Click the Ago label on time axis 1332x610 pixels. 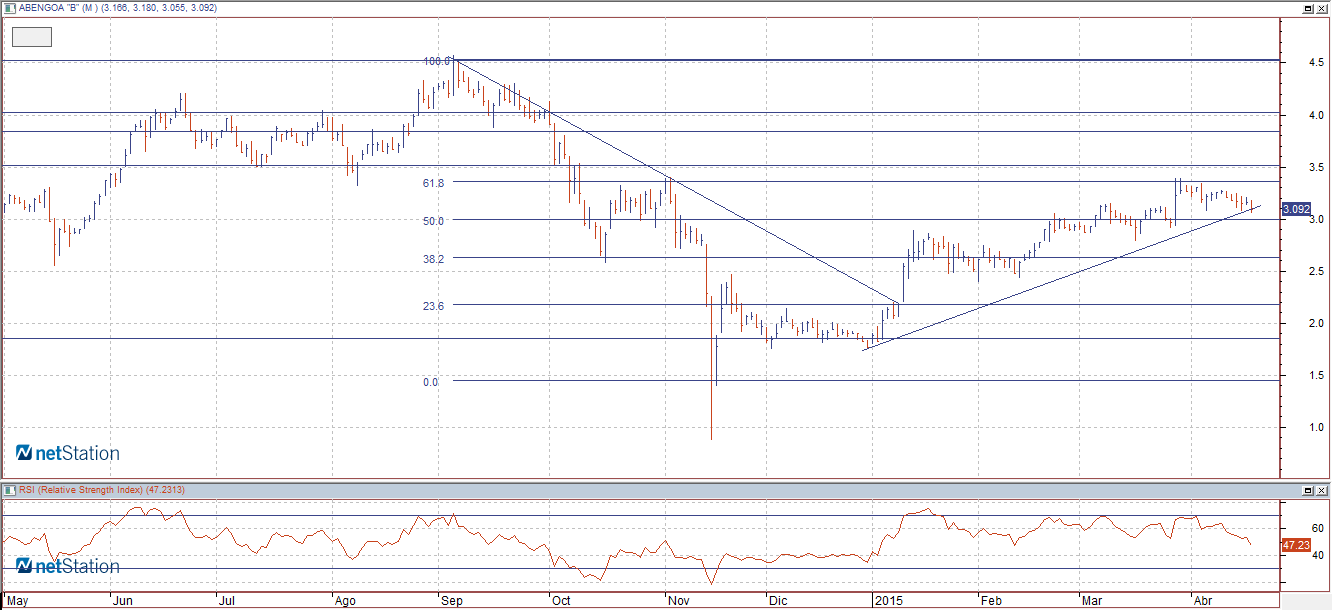tap(345, 601)
